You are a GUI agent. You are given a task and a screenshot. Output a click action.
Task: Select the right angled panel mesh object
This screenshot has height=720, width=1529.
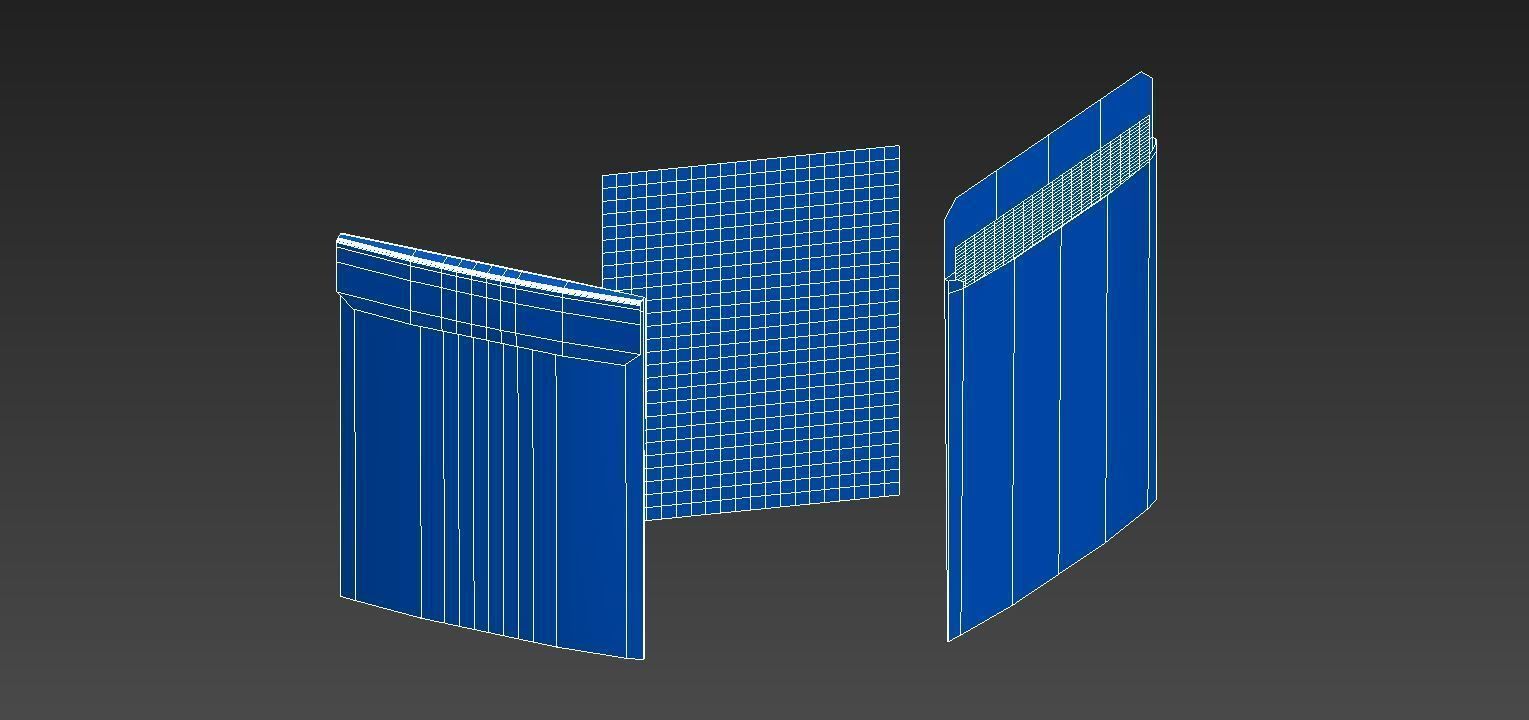[1051, 356]
